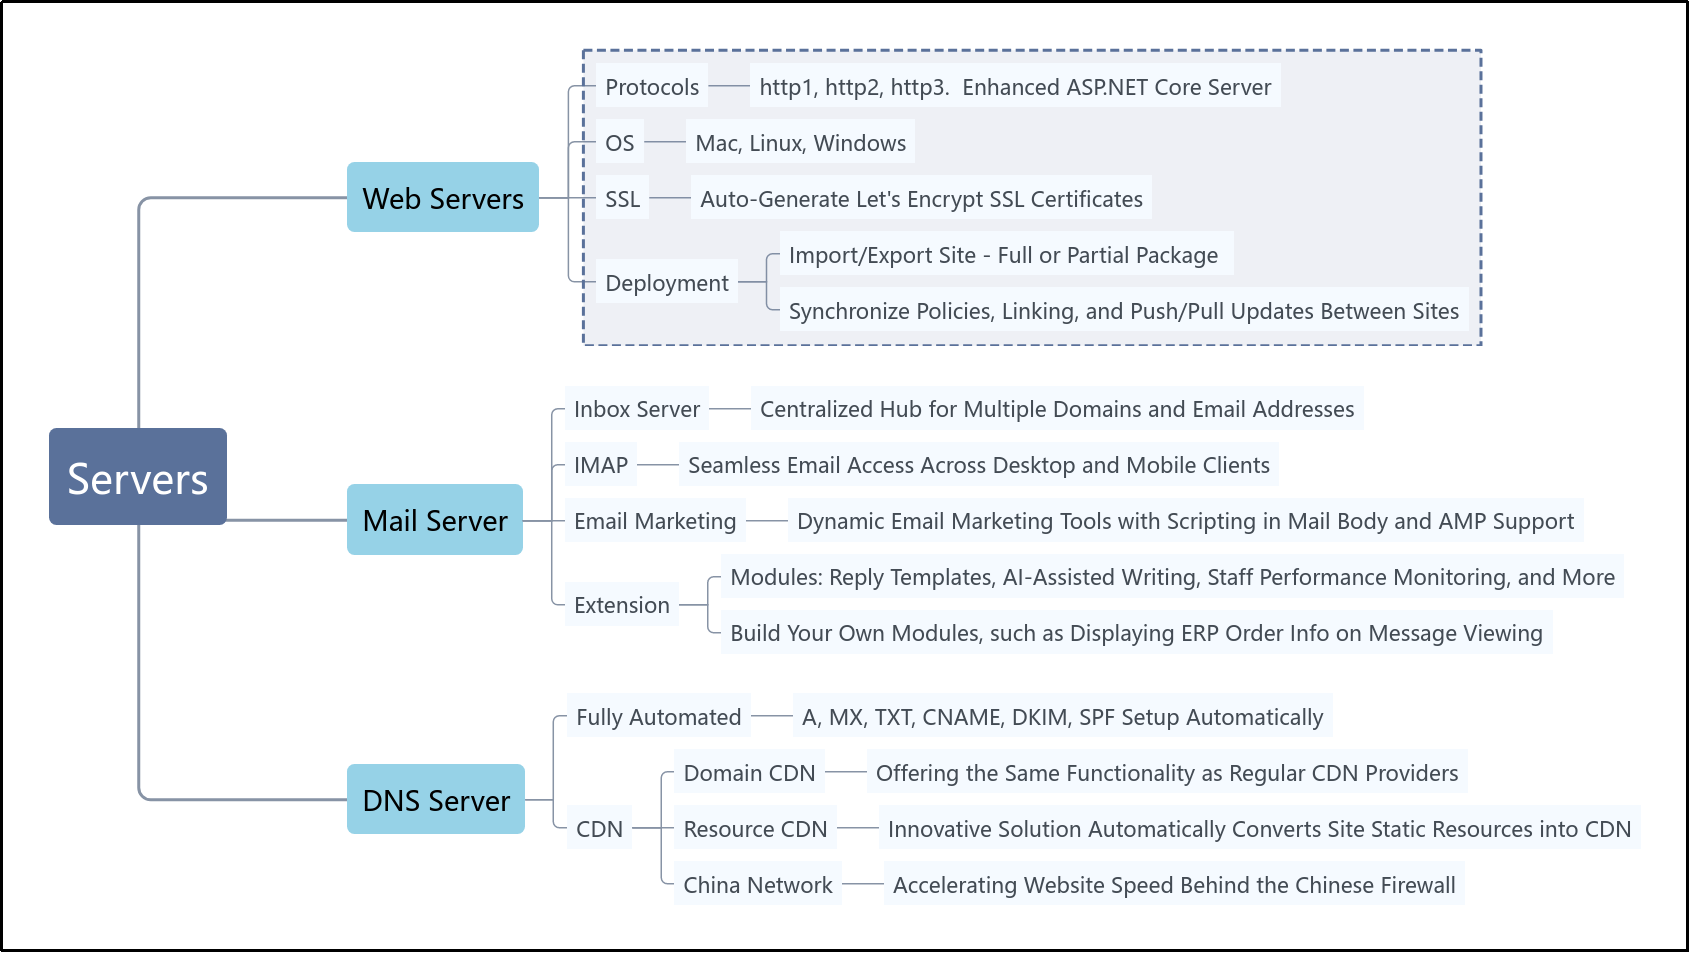Select the Inbox Server node
Viewport: 1689px width, 953px height.
636,409
